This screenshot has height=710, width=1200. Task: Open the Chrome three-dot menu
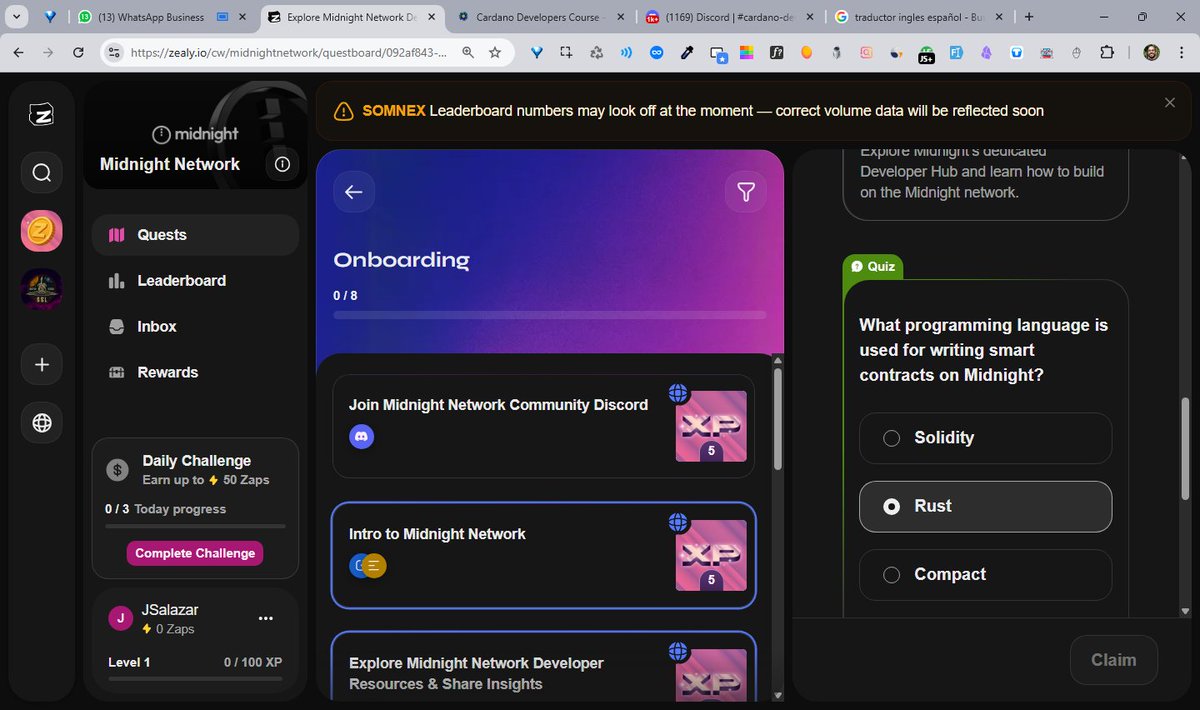(1180, 53)
